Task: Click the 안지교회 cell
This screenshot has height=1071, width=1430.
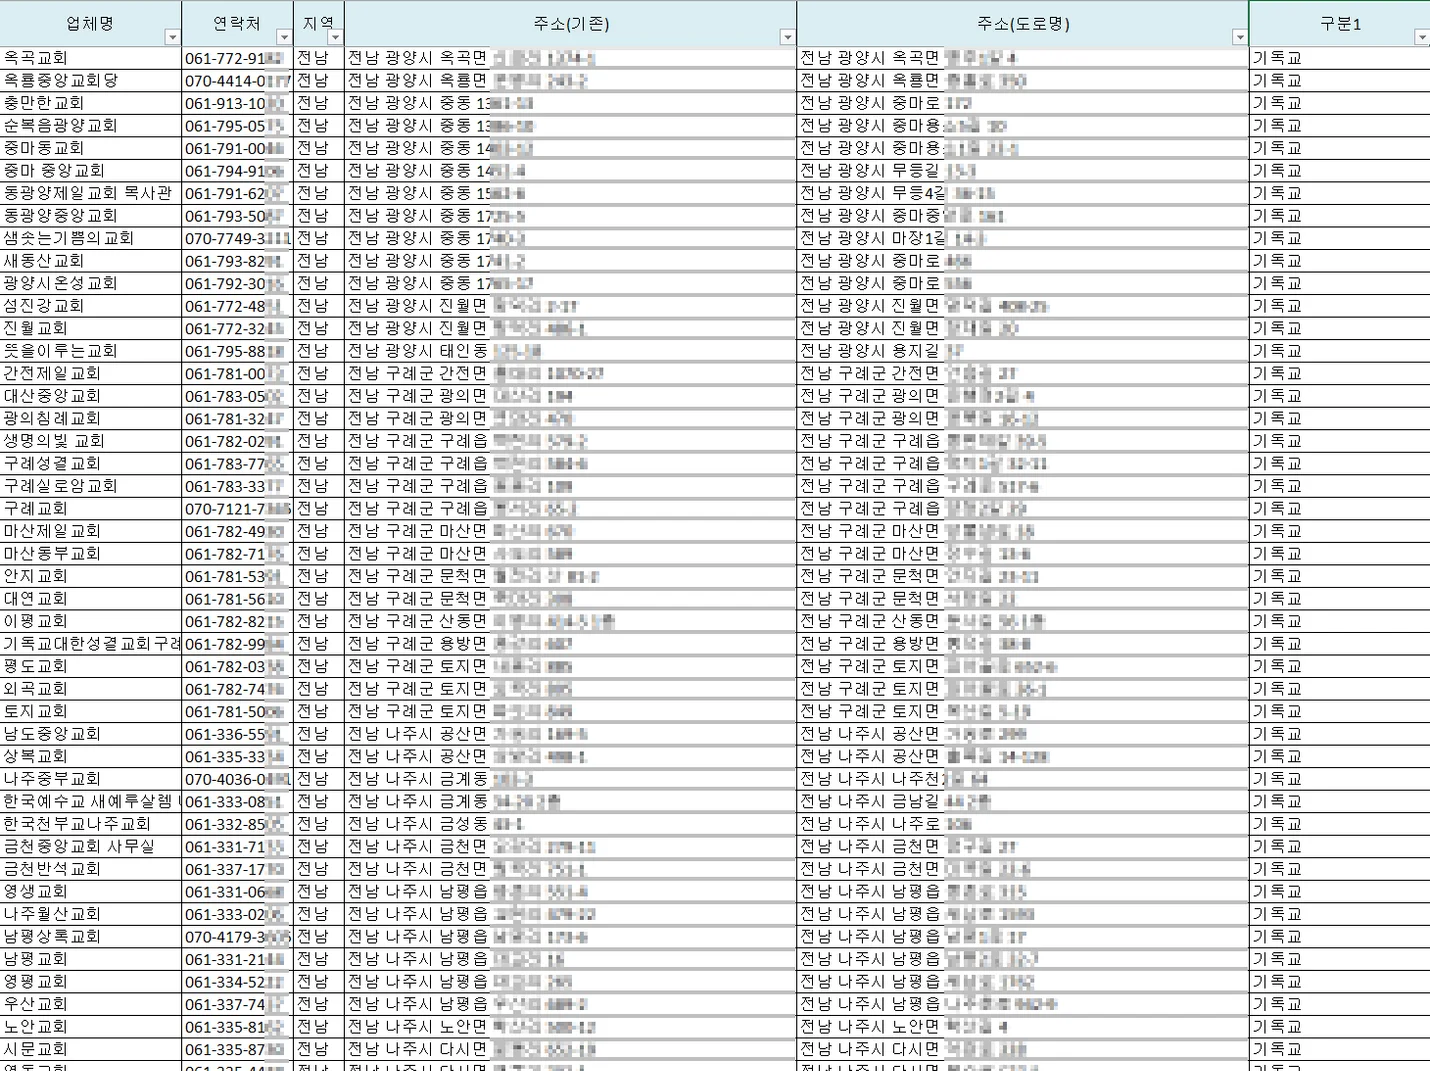Action: click(91, 576)
